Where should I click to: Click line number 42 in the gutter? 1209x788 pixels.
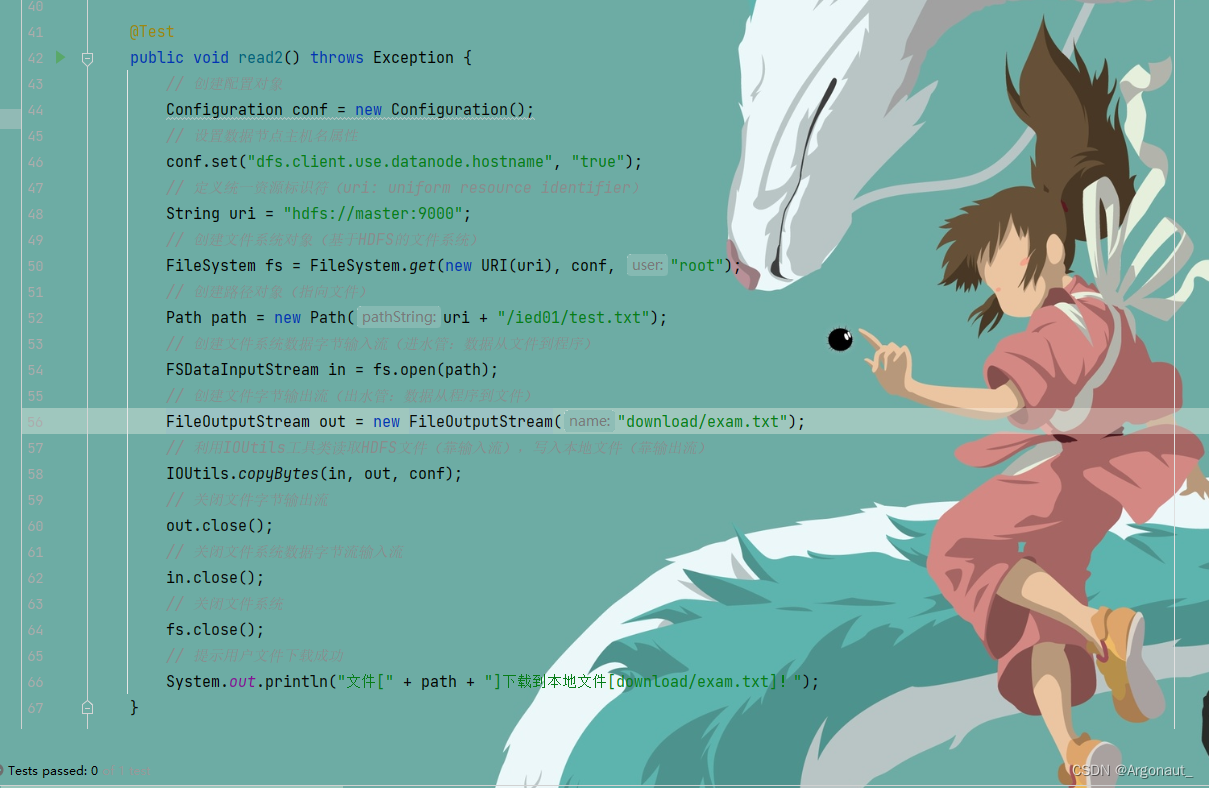coord(35,58)
